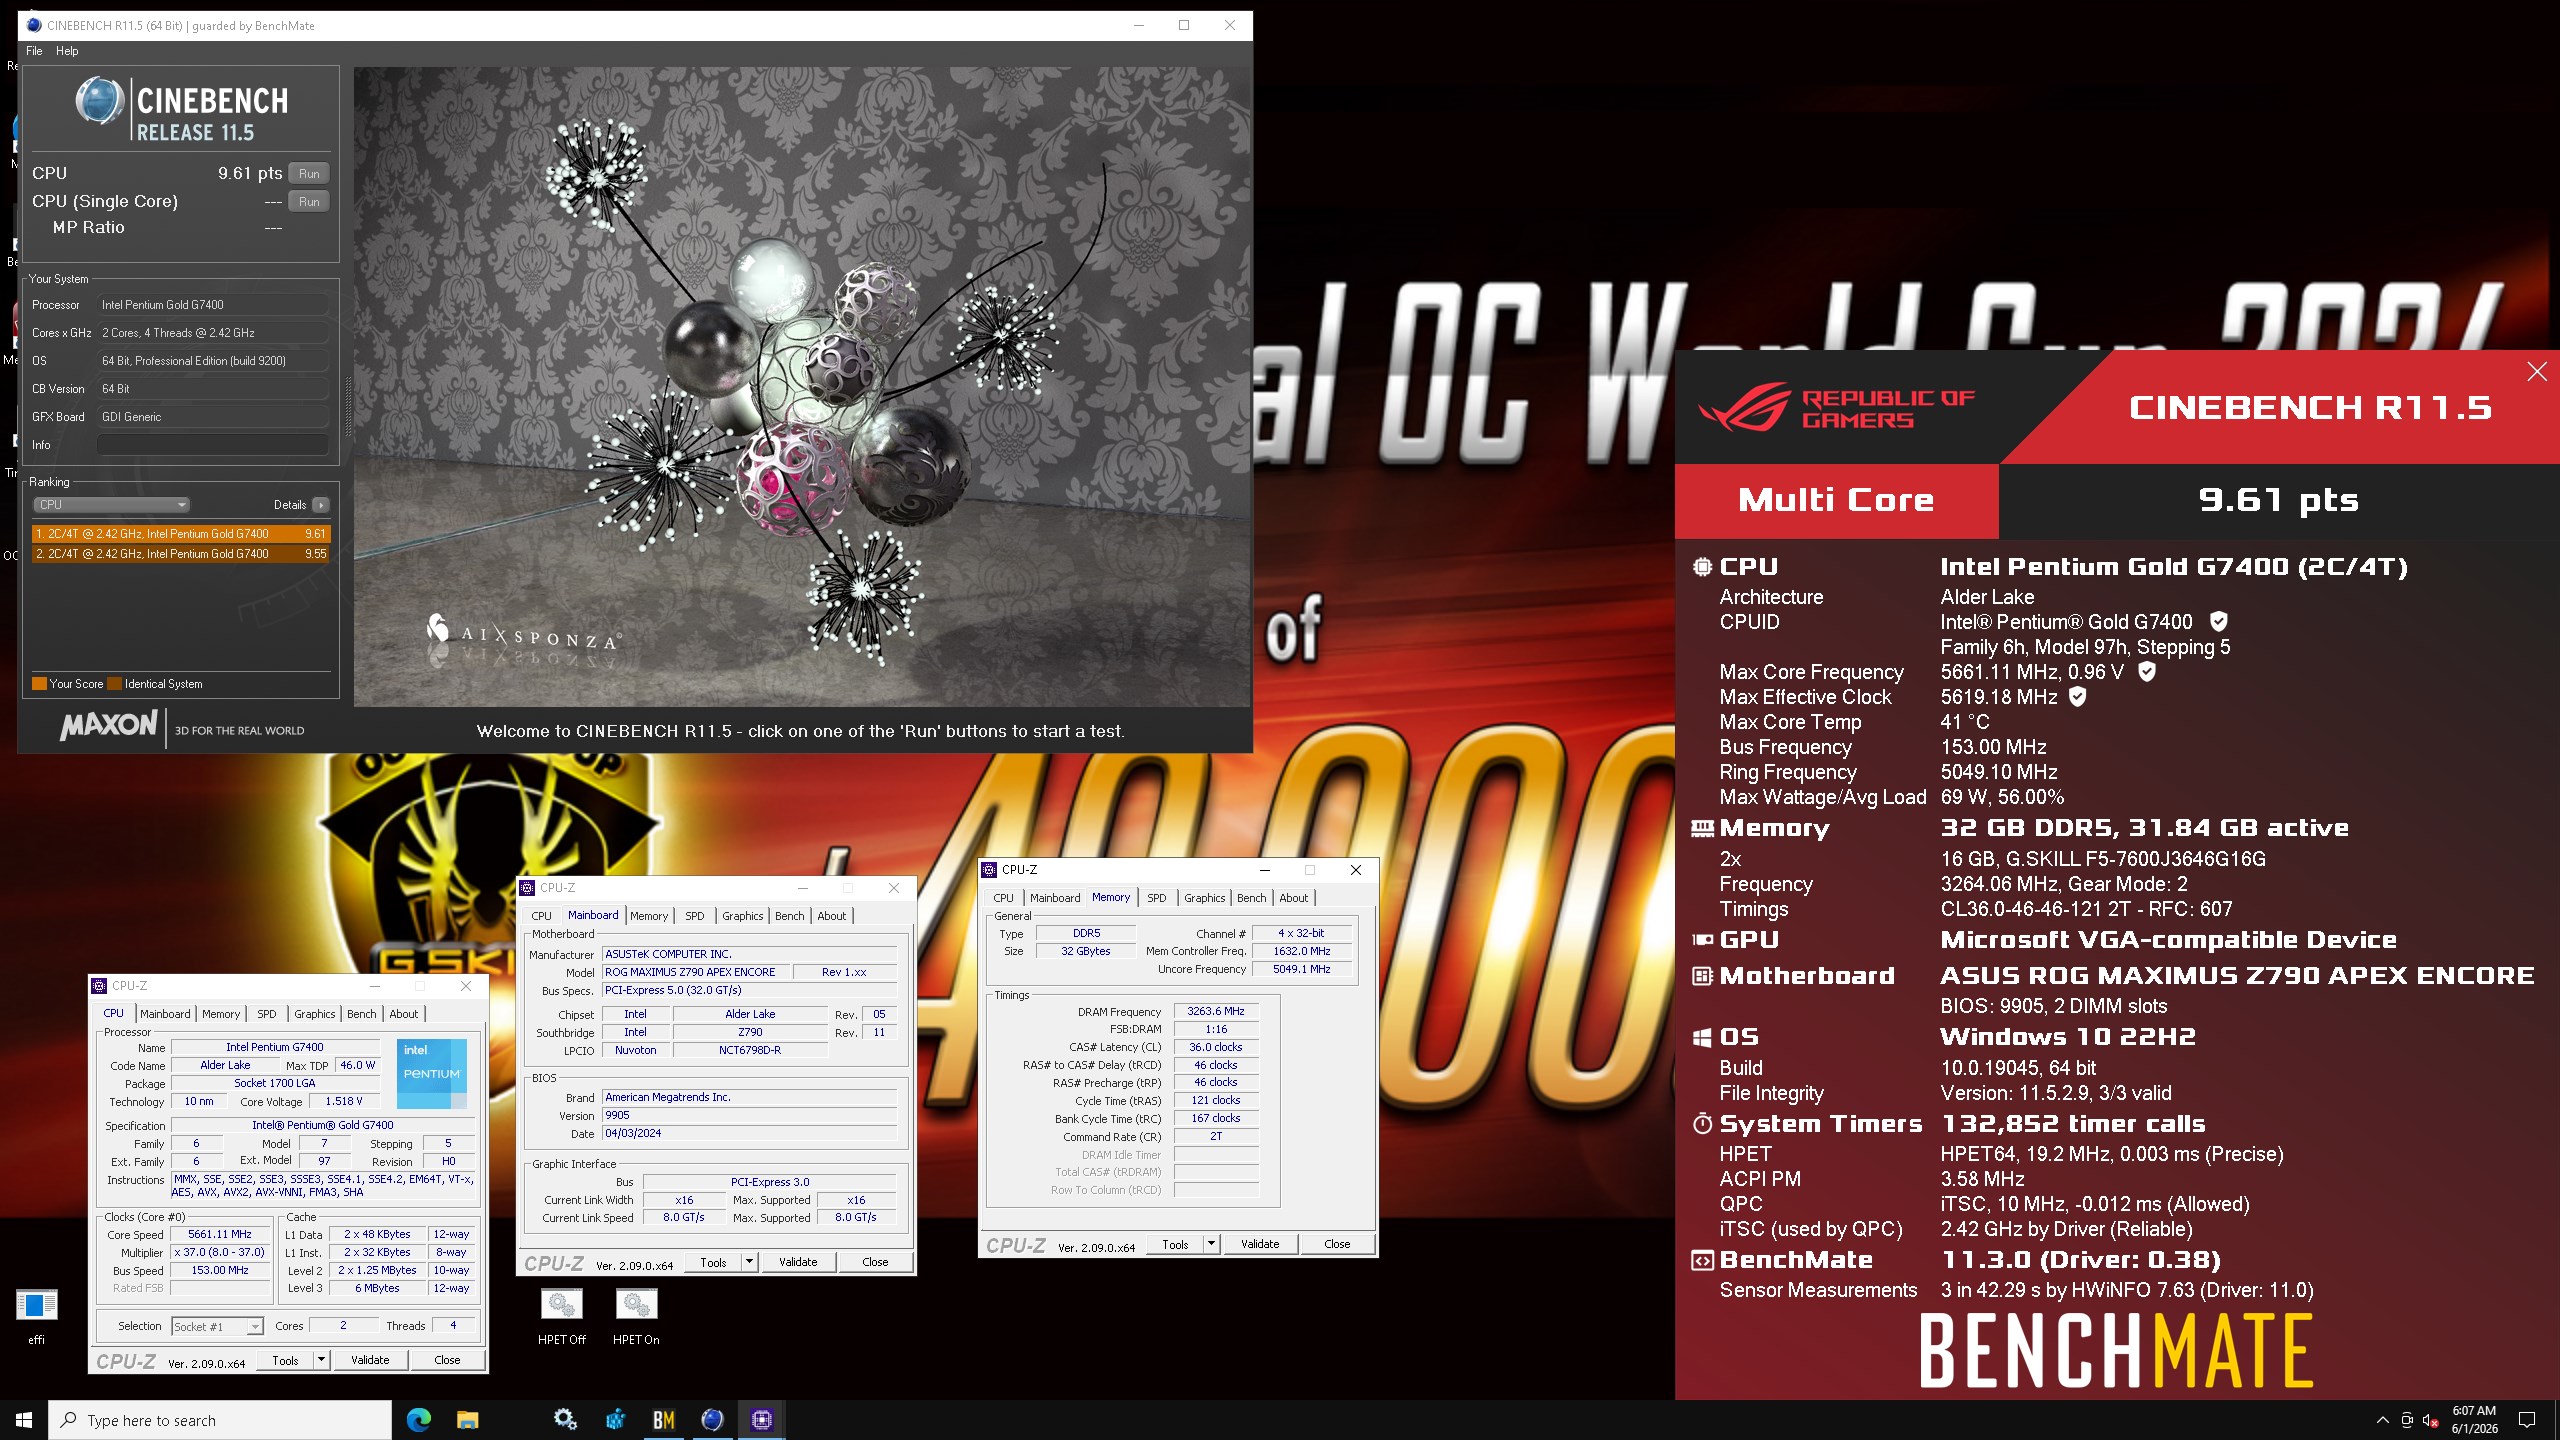Click the Intel Pentium logo in CPU-Z
The height and width of the screenshot is (1440, 2560).
[432, 1073]
